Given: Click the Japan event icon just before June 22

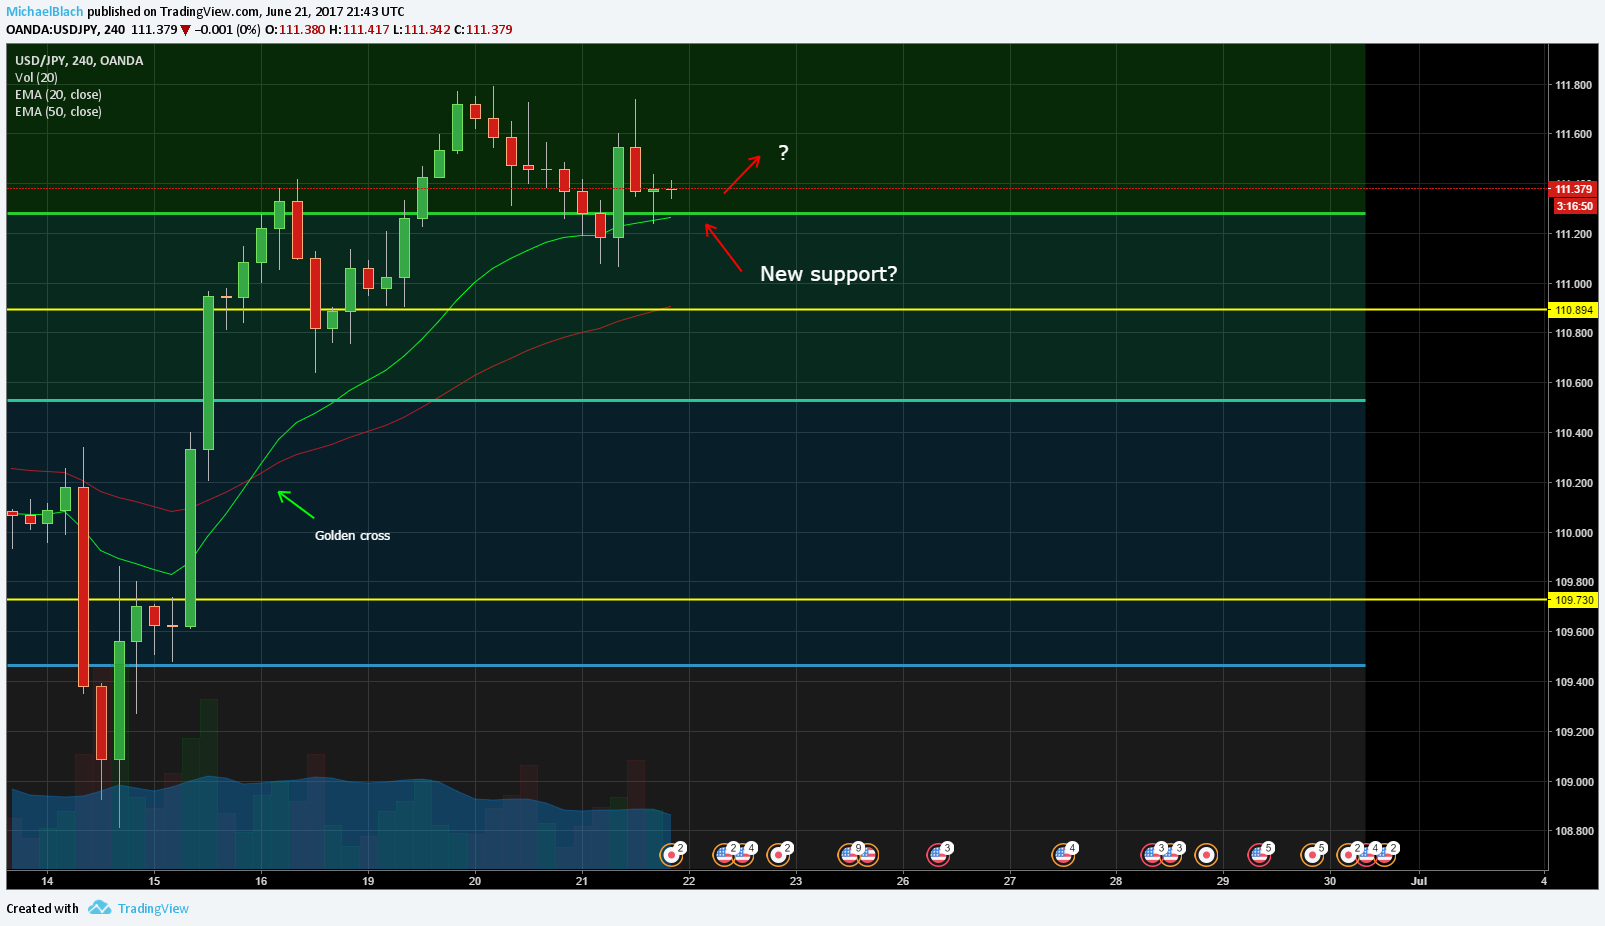Looking at the screenshot, I should tap(671, 855).
